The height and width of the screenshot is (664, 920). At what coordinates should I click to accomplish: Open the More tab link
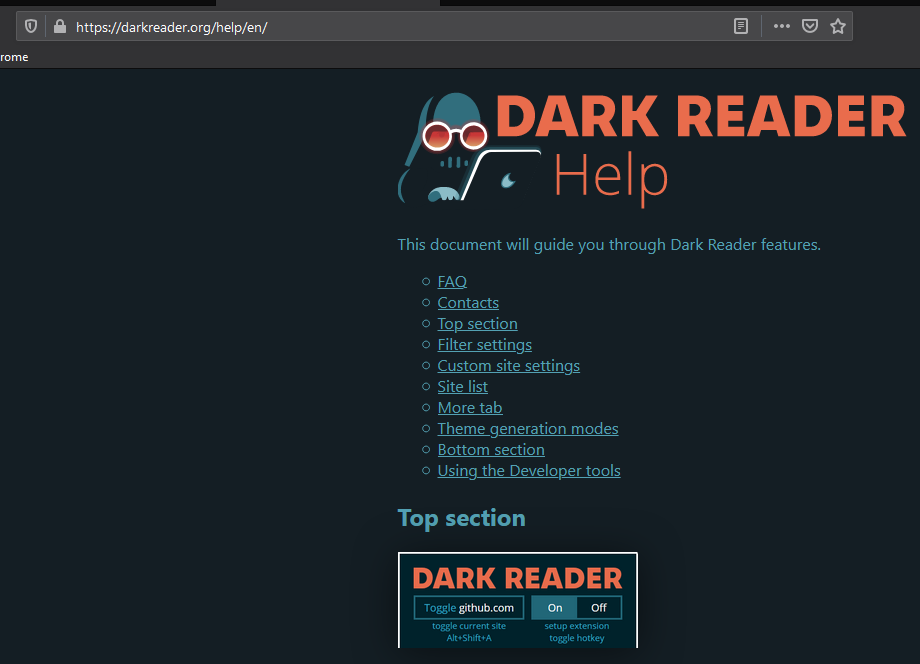click(x=469, y=408)
